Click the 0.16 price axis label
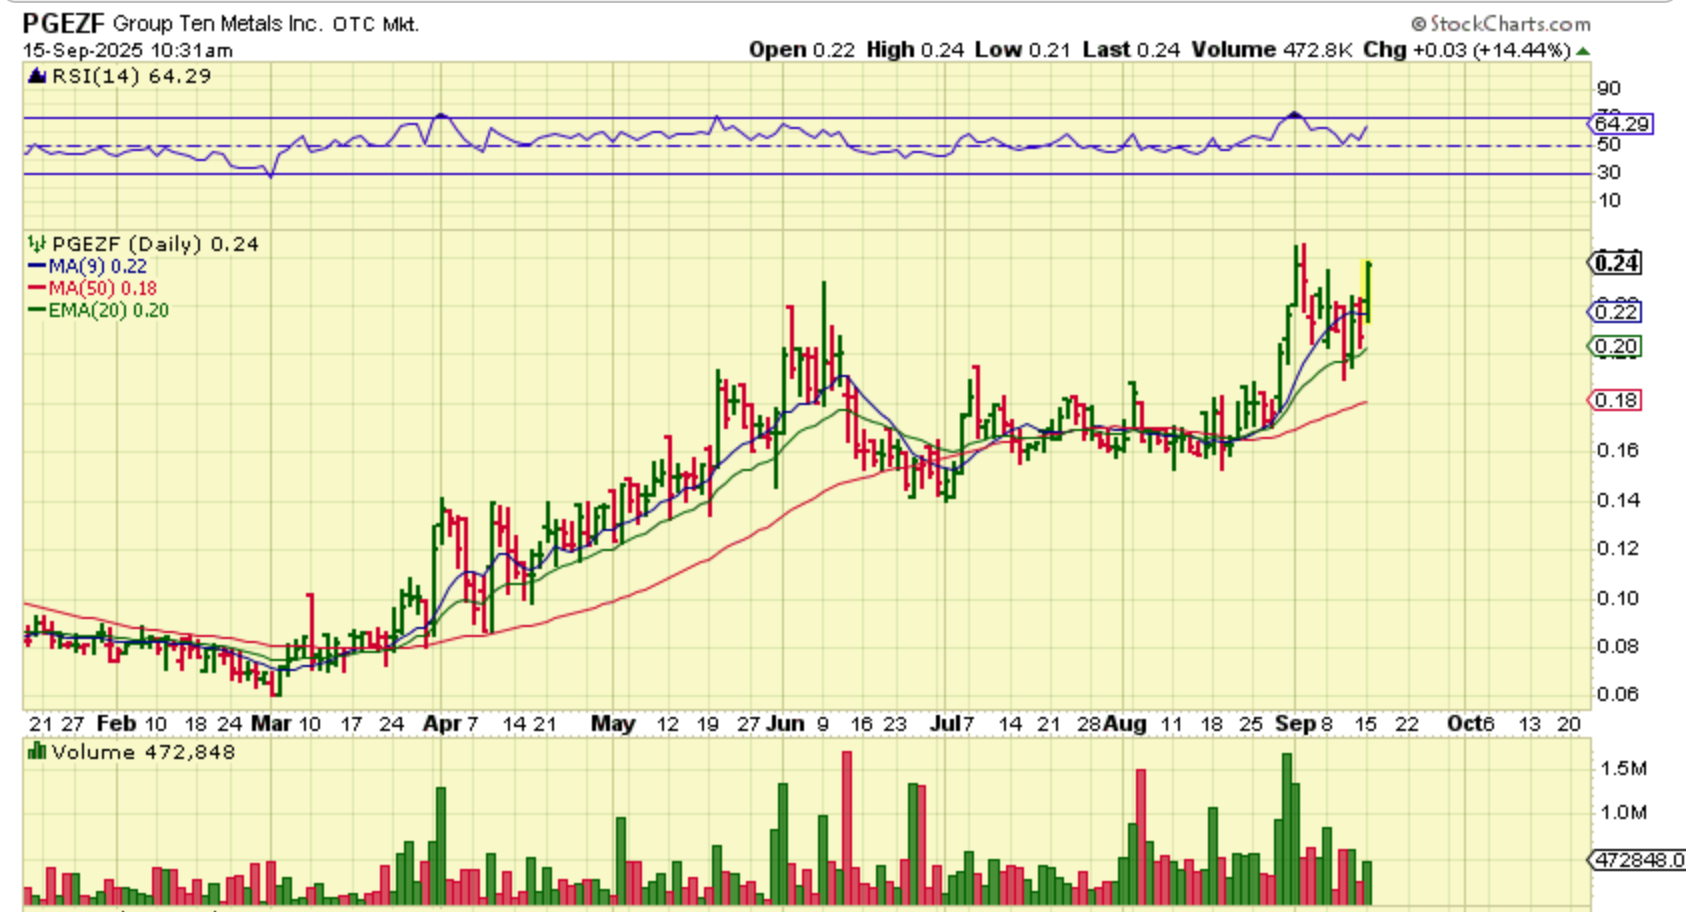 [x=1618, y=450]
